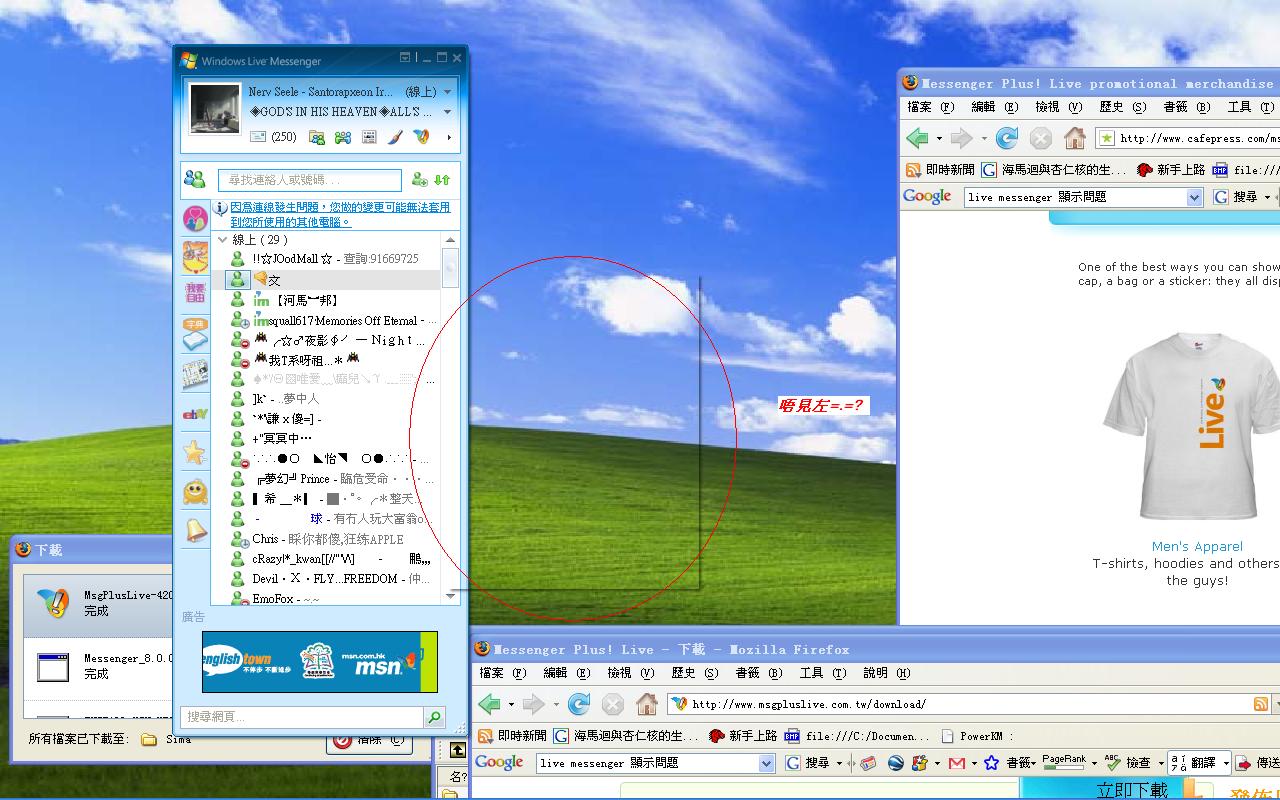Viewport: 1280px width, 800px height.
Task: Open the Messenger Plus! icon in Messenger toolbar
Action: [x=421, y=137]
